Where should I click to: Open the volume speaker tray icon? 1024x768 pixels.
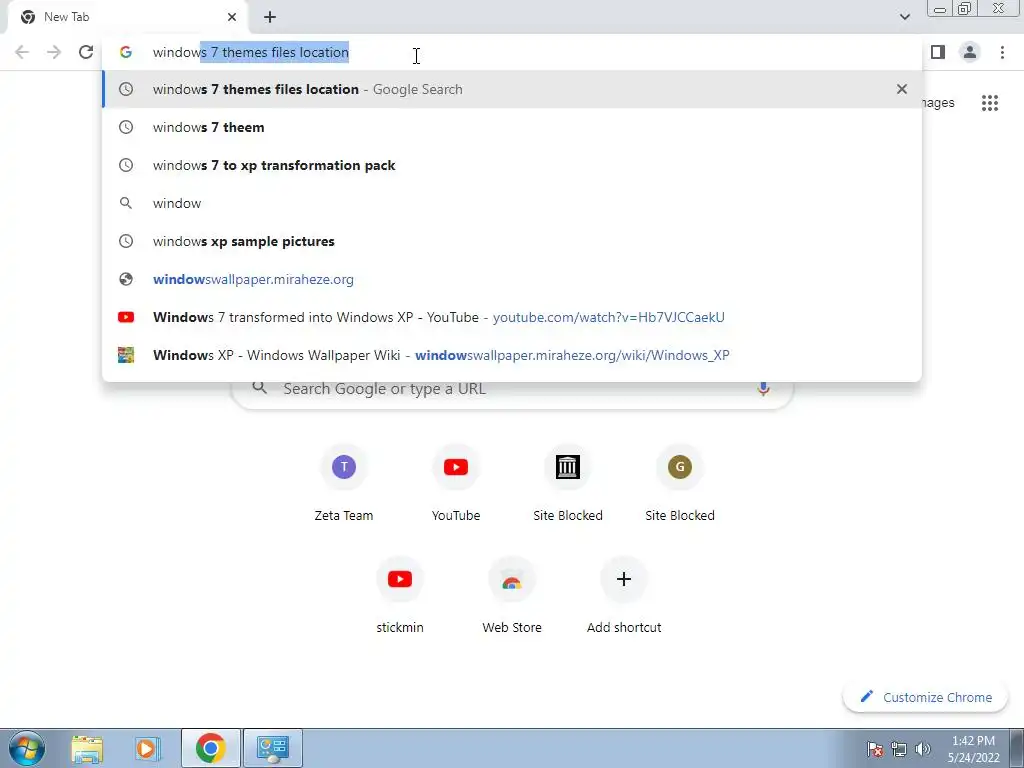click(923, 749)
